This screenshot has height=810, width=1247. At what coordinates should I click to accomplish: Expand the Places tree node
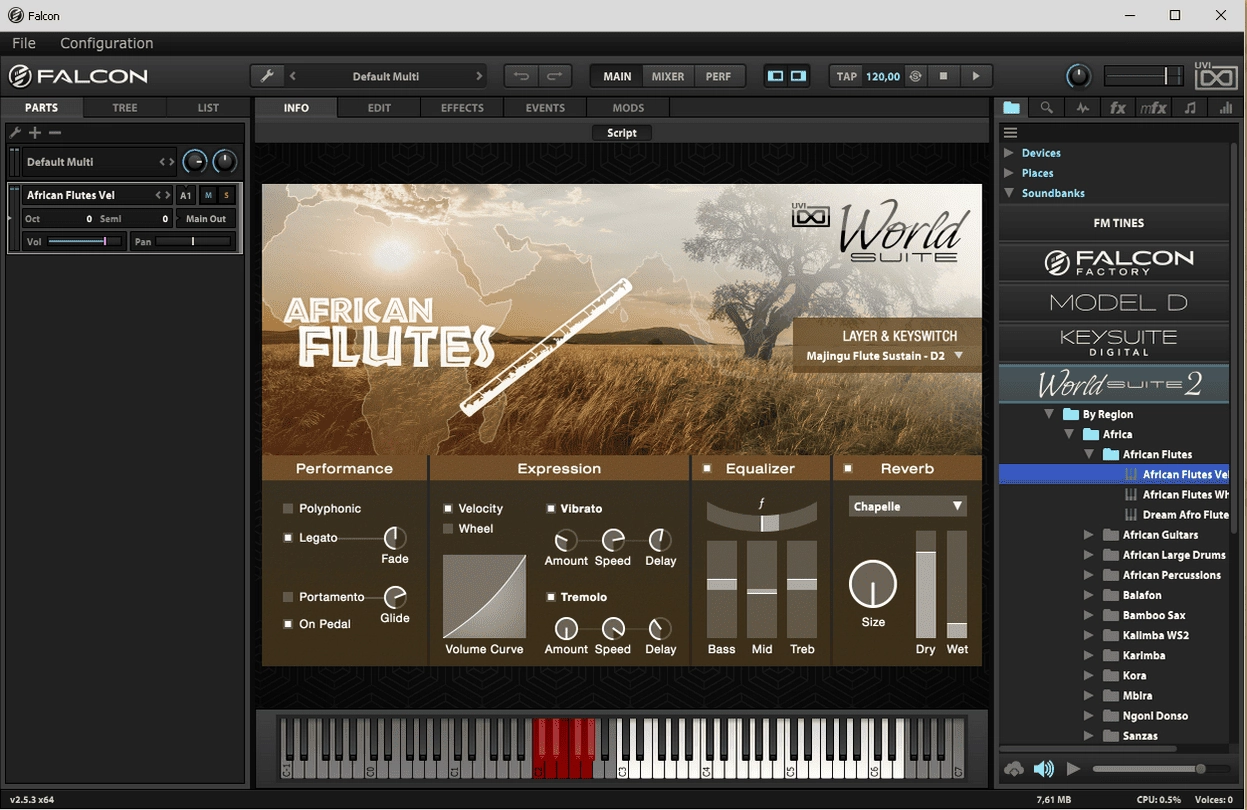tap(1009, 173)
